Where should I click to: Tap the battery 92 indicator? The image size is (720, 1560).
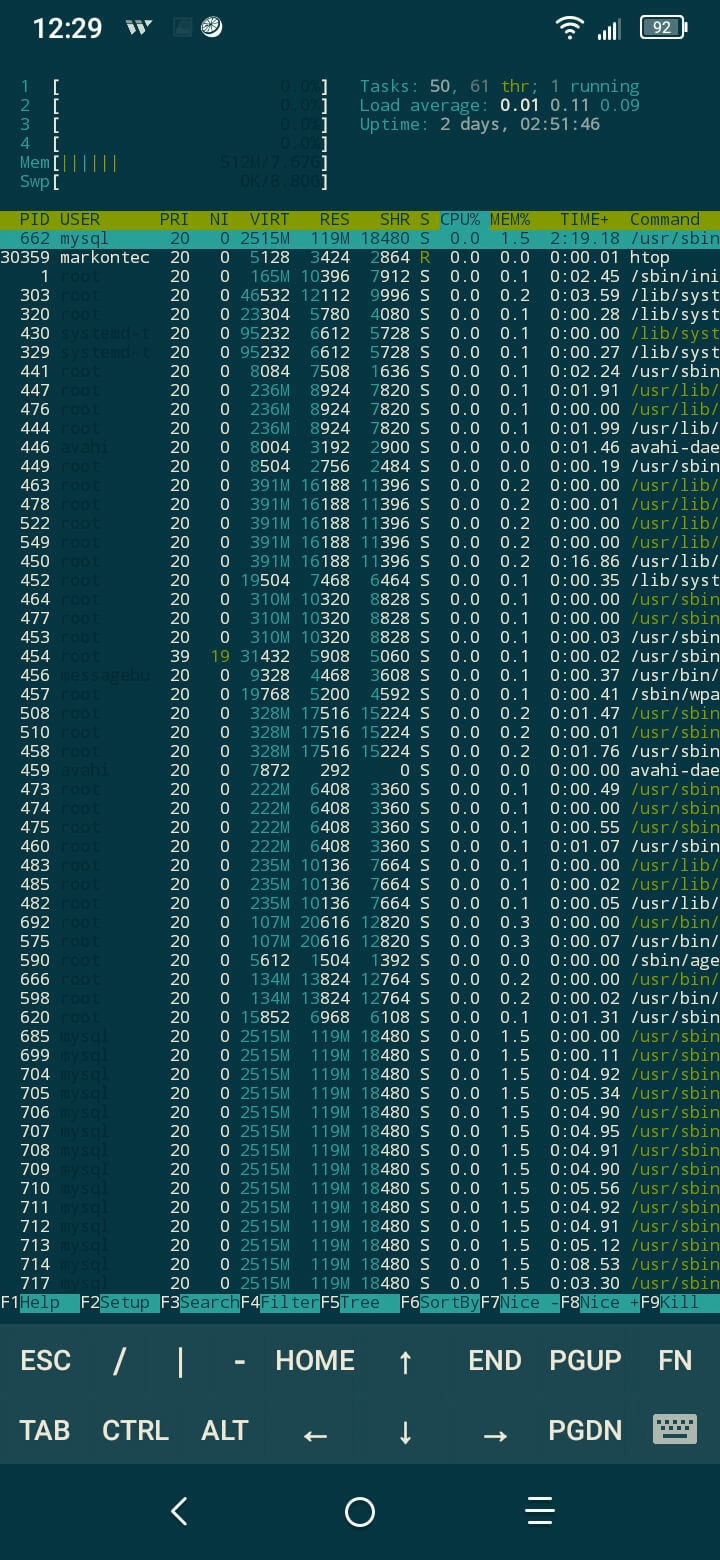663,28
